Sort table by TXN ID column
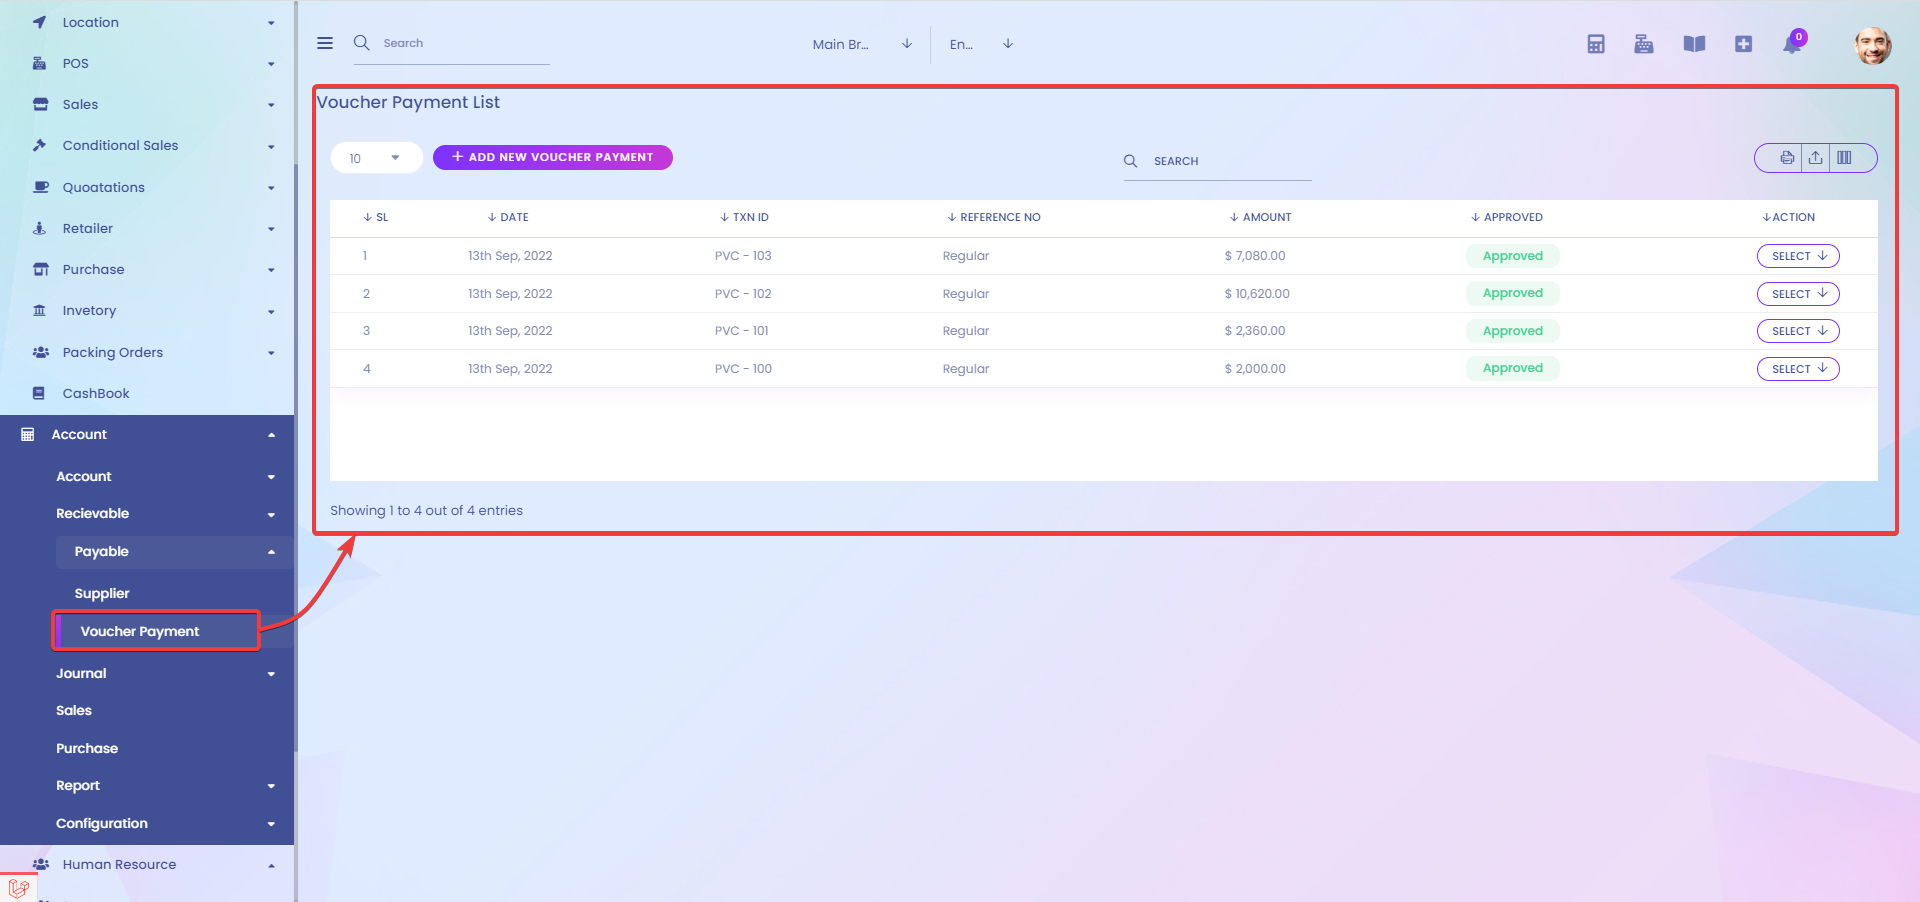 coord(744,217)
